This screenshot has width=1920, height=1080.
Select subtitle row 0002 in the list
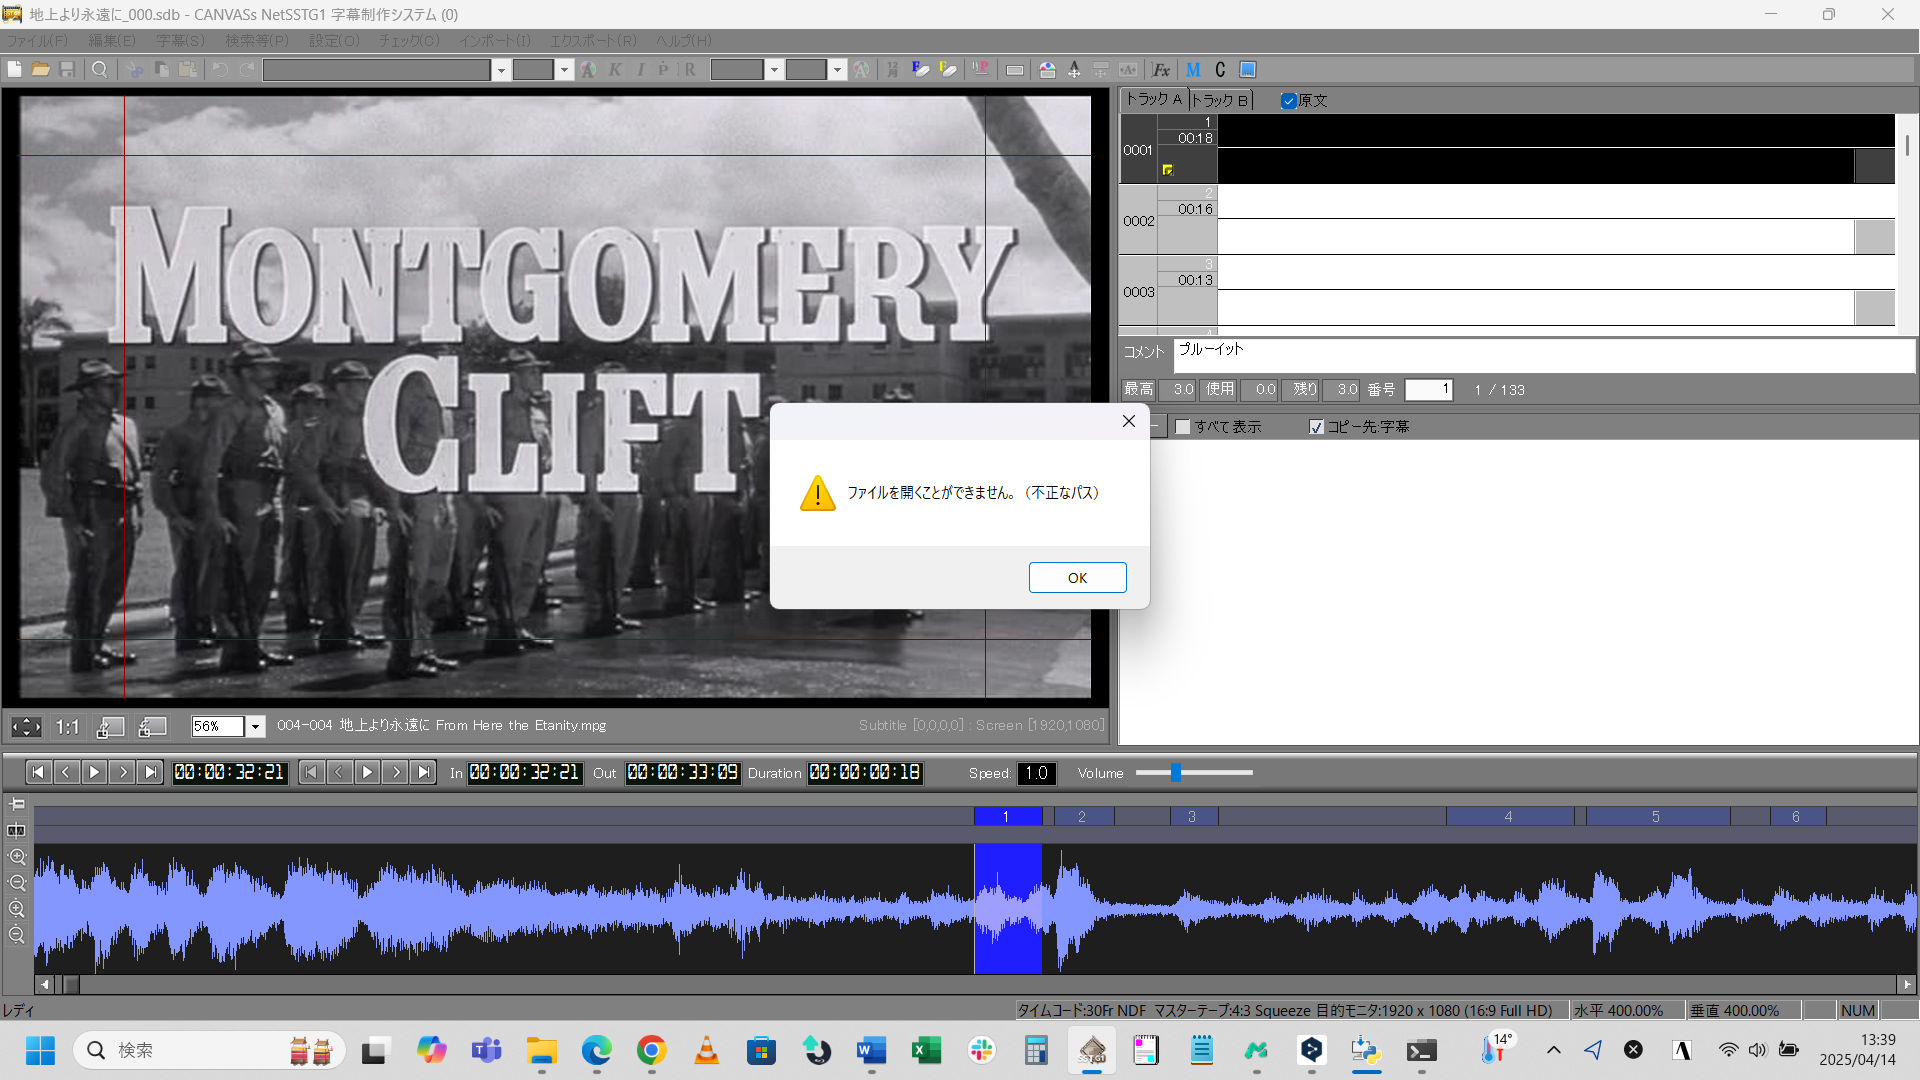1507,220
